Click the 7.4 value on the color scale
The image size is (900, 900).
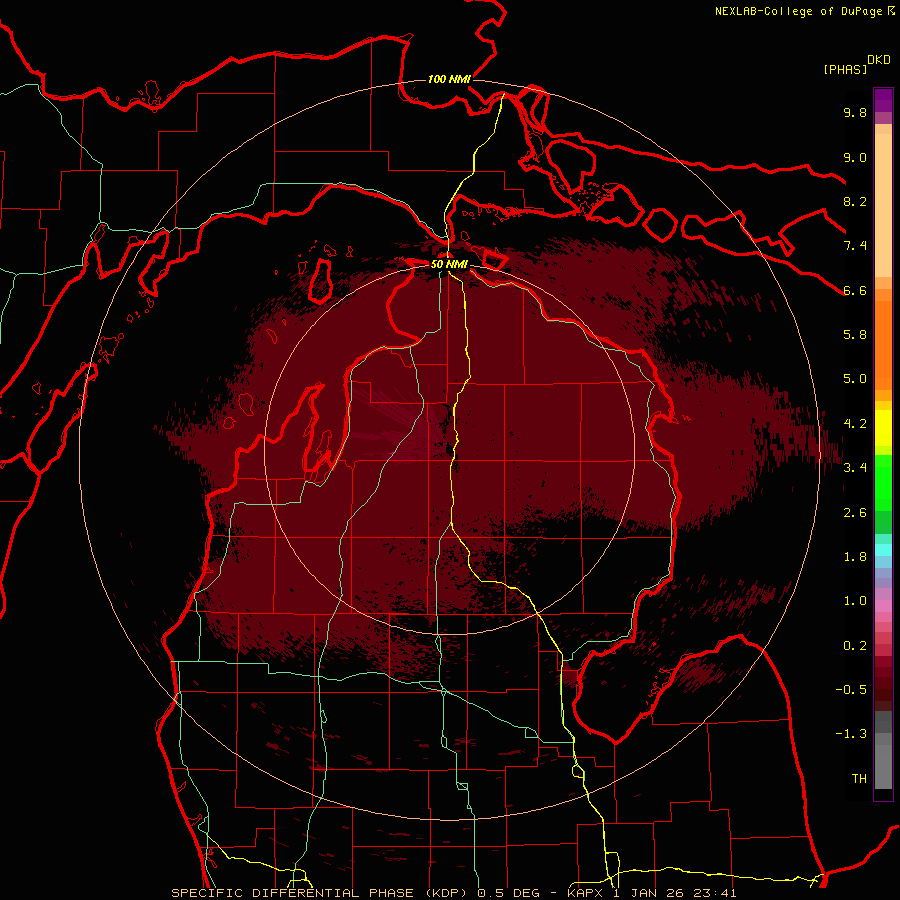tap(855, 246)
